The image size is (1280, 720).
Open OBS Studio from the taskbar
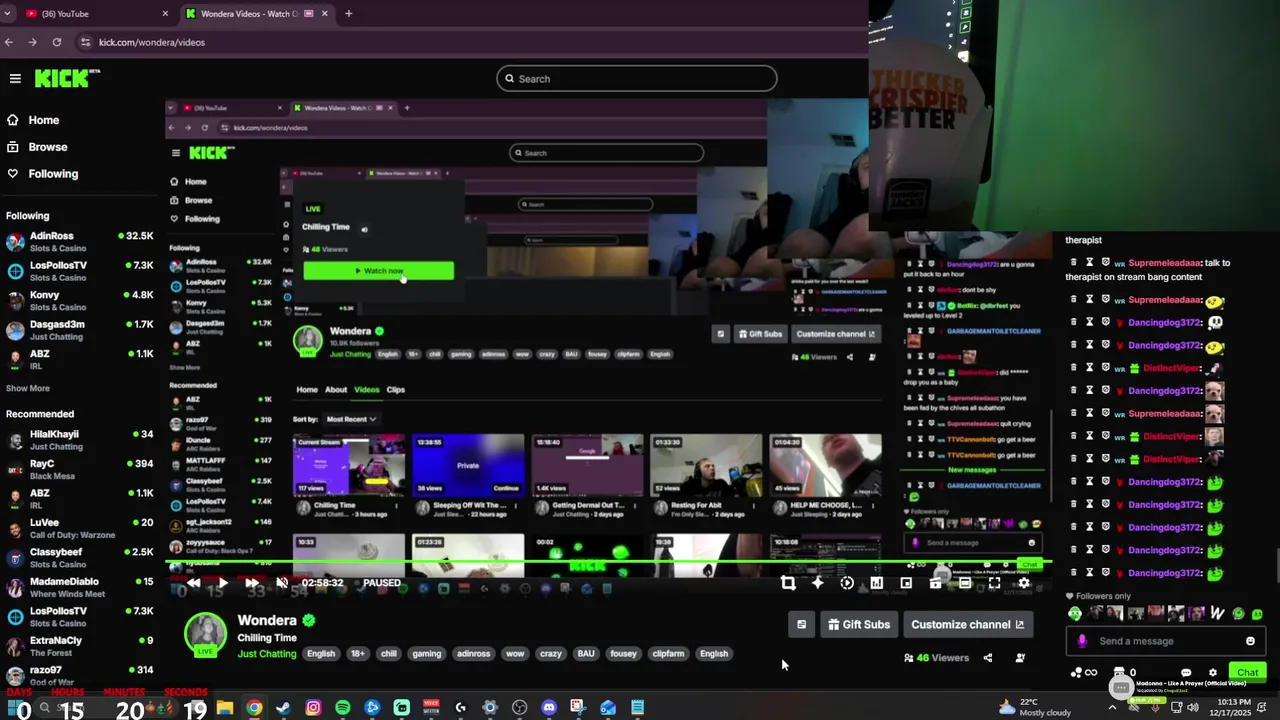click(x=519, y=708)
